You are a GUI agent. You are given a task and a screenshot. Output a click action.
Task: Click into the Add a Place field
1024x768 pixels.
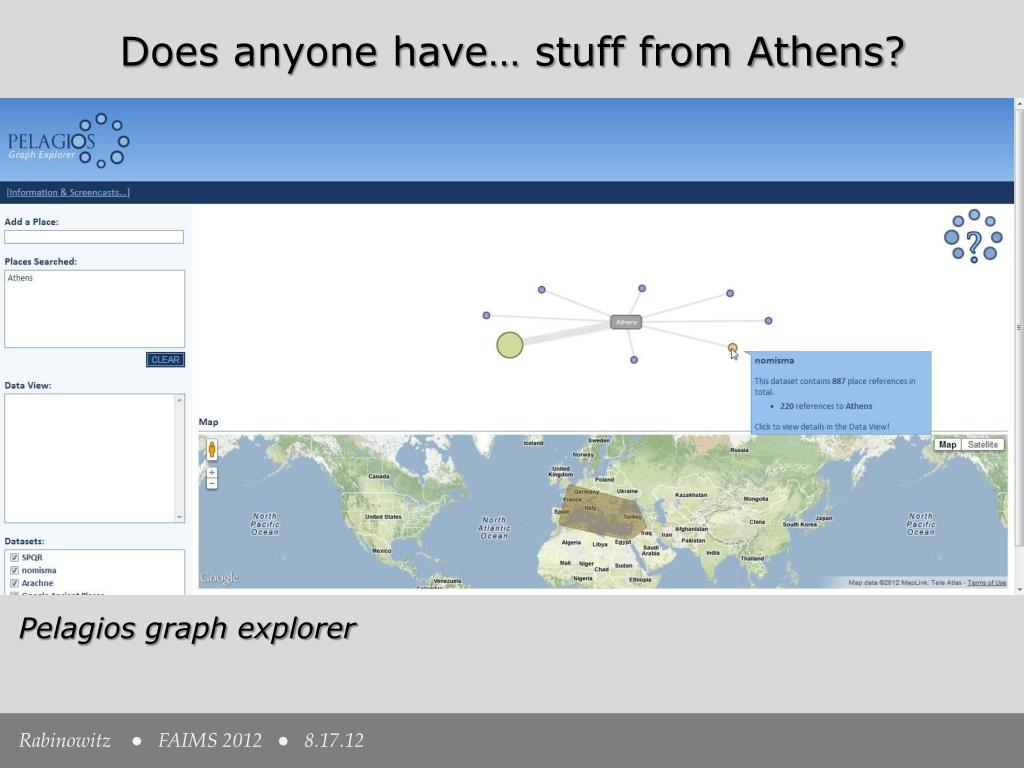[94, 237]
